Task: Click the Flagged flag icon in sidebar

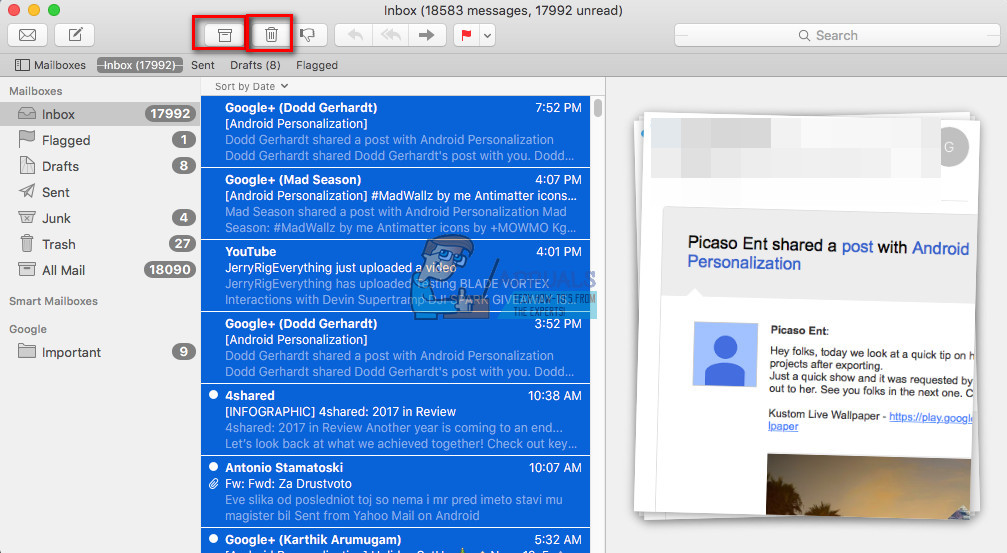Action: (x=26, y=139)
